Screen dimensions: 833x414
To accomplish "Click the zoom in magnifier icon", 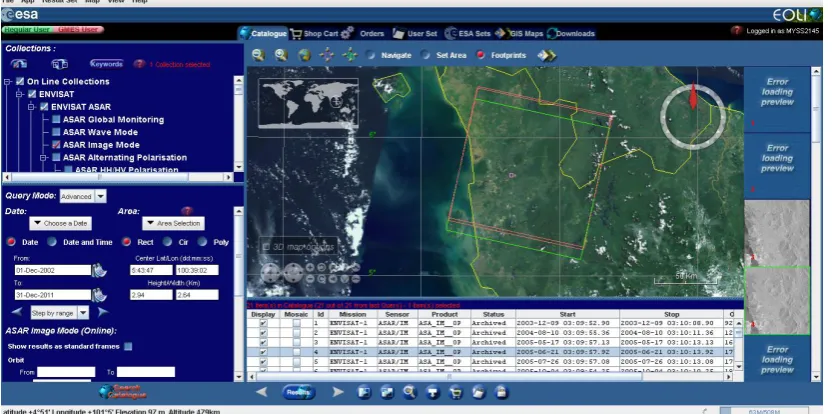I will 281,55.
